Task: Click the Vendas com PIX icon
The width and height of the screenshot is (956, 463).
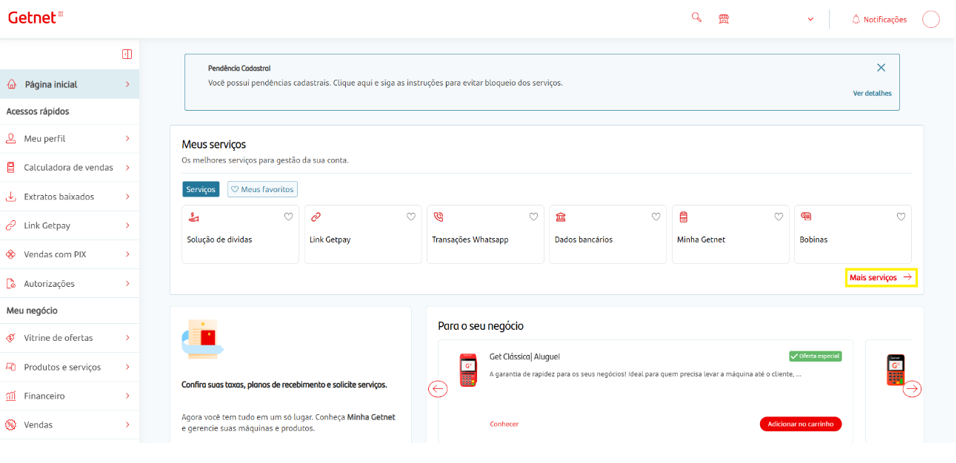Action: (10, 254)
